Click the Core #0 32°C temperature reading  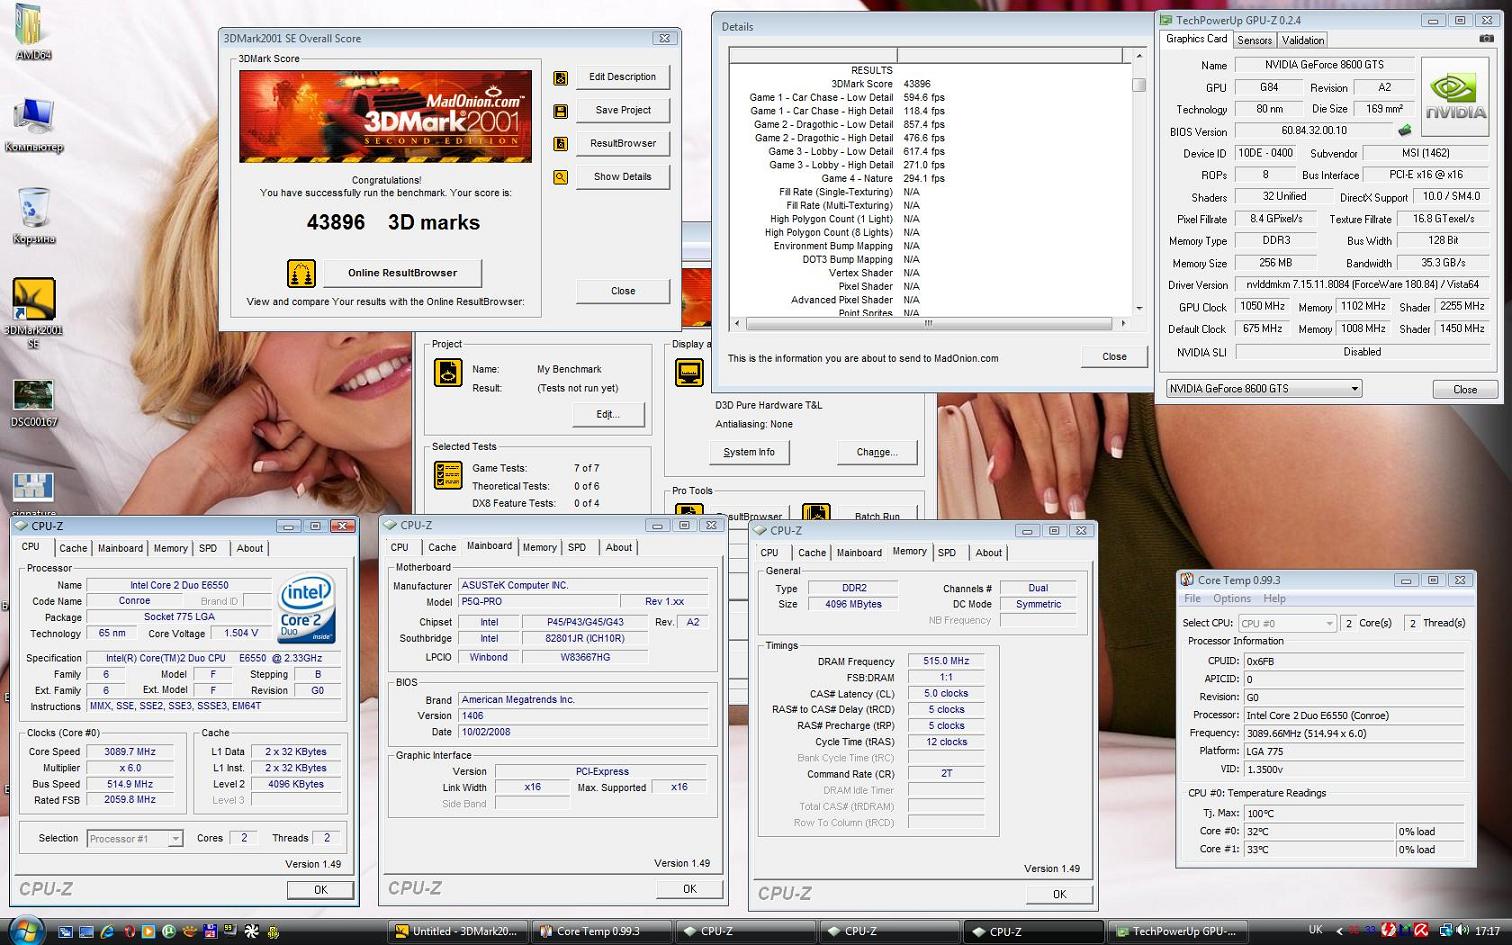click(x=1319, y=832)
